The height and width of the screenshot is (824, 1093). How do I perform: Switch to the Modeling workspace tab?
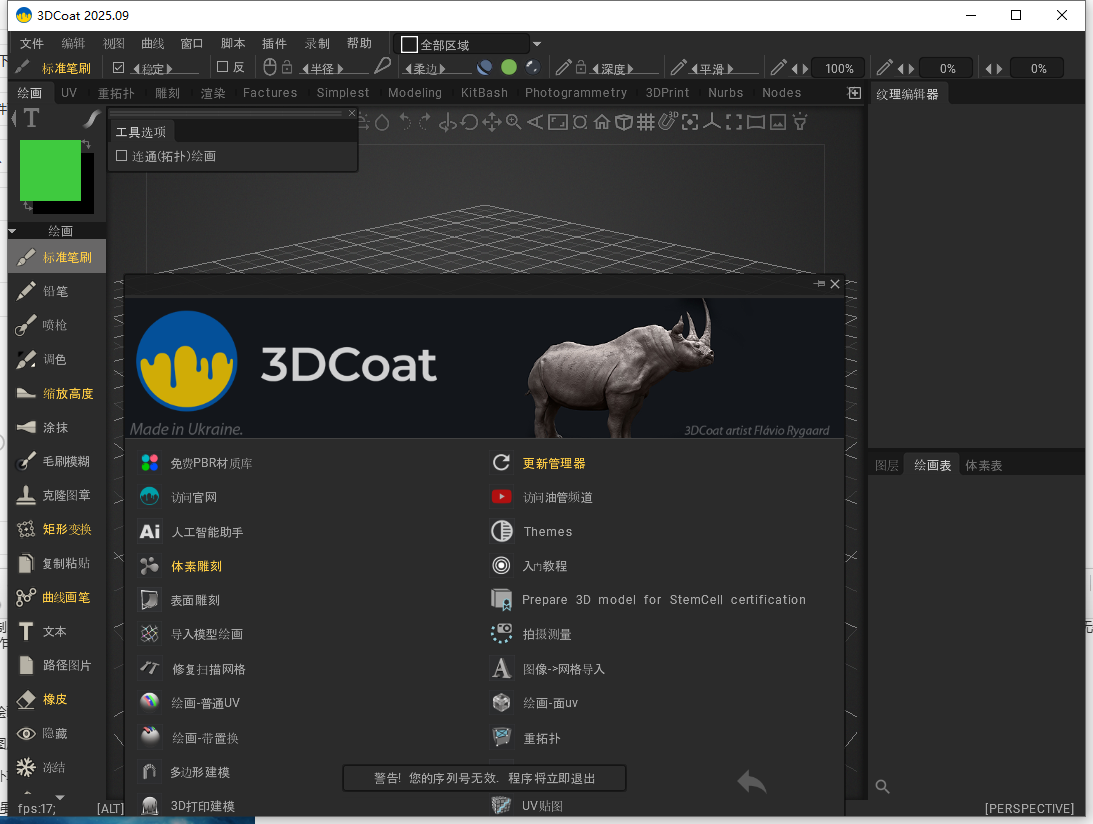click(x=414, y=92)
